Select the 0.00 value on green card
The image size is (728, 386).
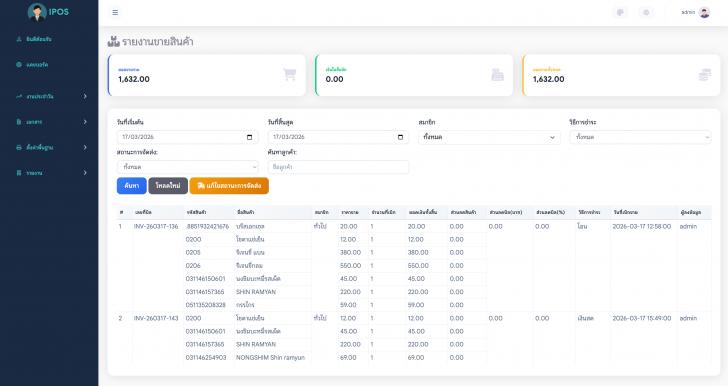click(334, 79)
